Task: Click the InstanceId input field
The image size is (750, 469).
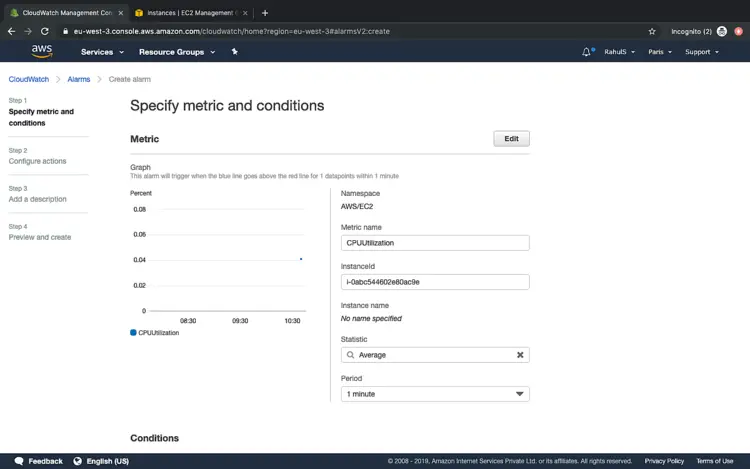Action: pyautogui.click(x=435, y=282)
